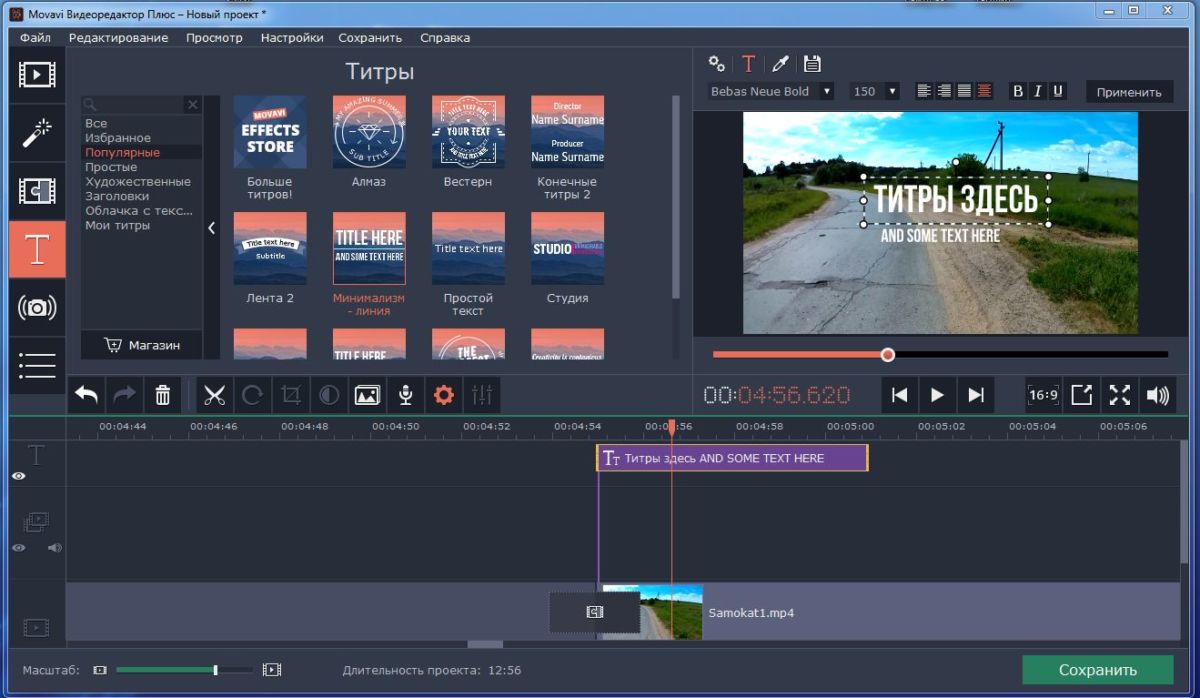Viewport: 1200px width, 698px height.
Task: Toggle bold text formatting
Action: 1018,91
